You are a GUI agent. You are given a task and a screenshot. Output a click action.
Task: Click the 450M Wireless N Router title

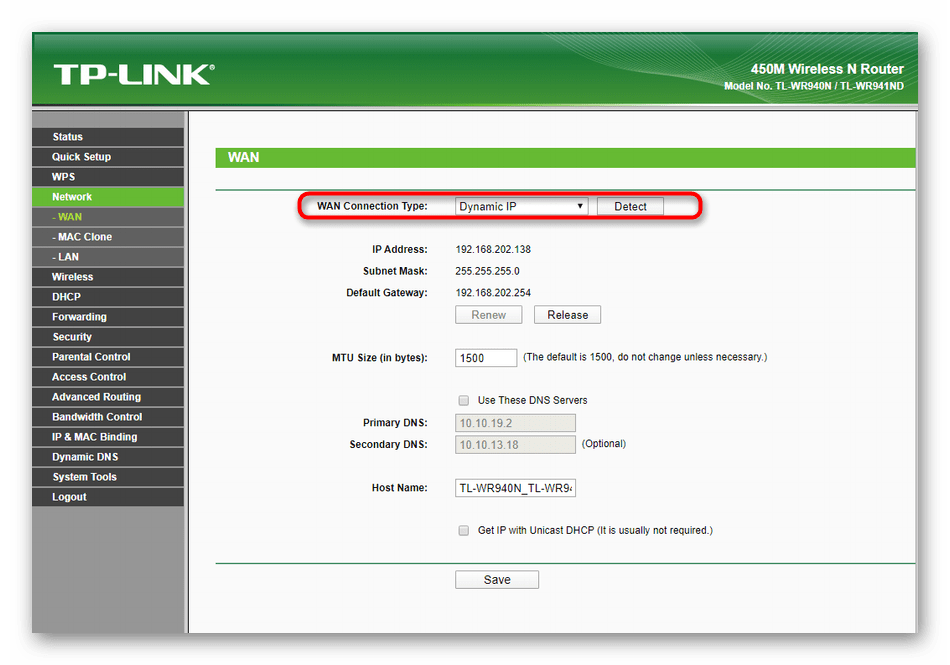[x=827, y=69]
